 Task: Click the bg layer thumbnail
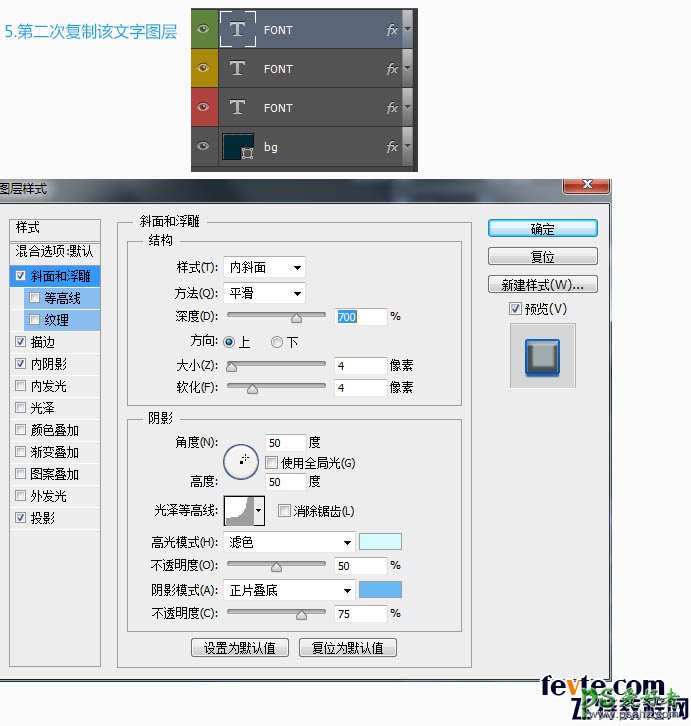(238, 147)
